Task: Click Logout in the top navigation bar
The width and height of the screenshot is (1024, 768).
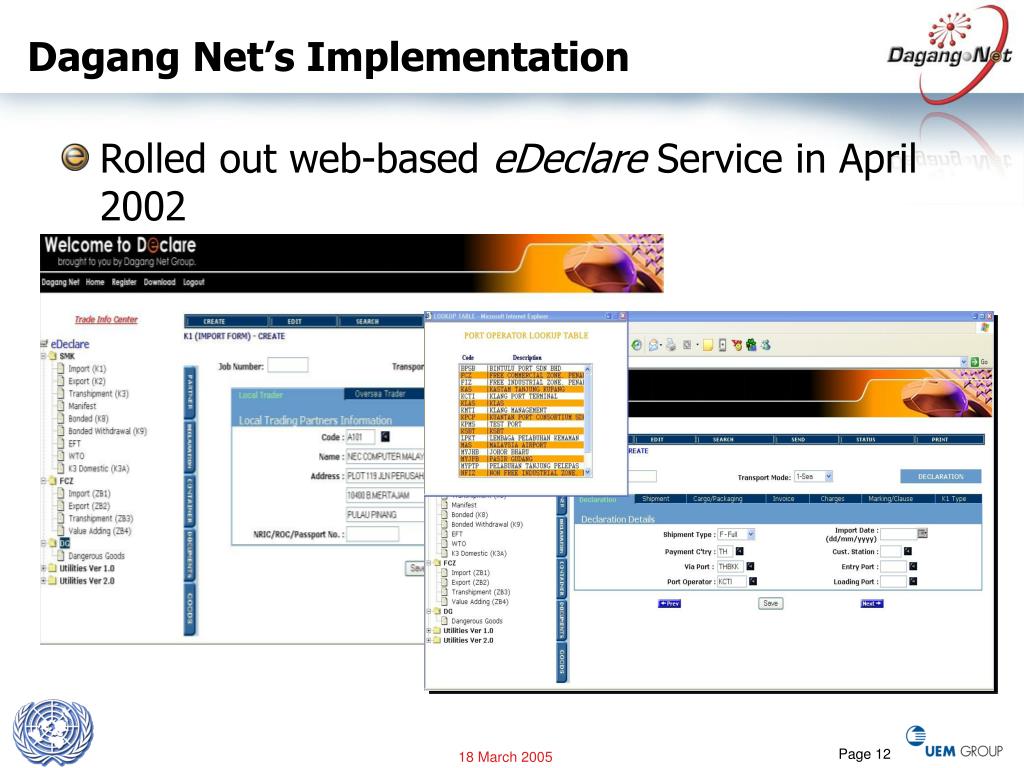Action: tap(193, 282)
